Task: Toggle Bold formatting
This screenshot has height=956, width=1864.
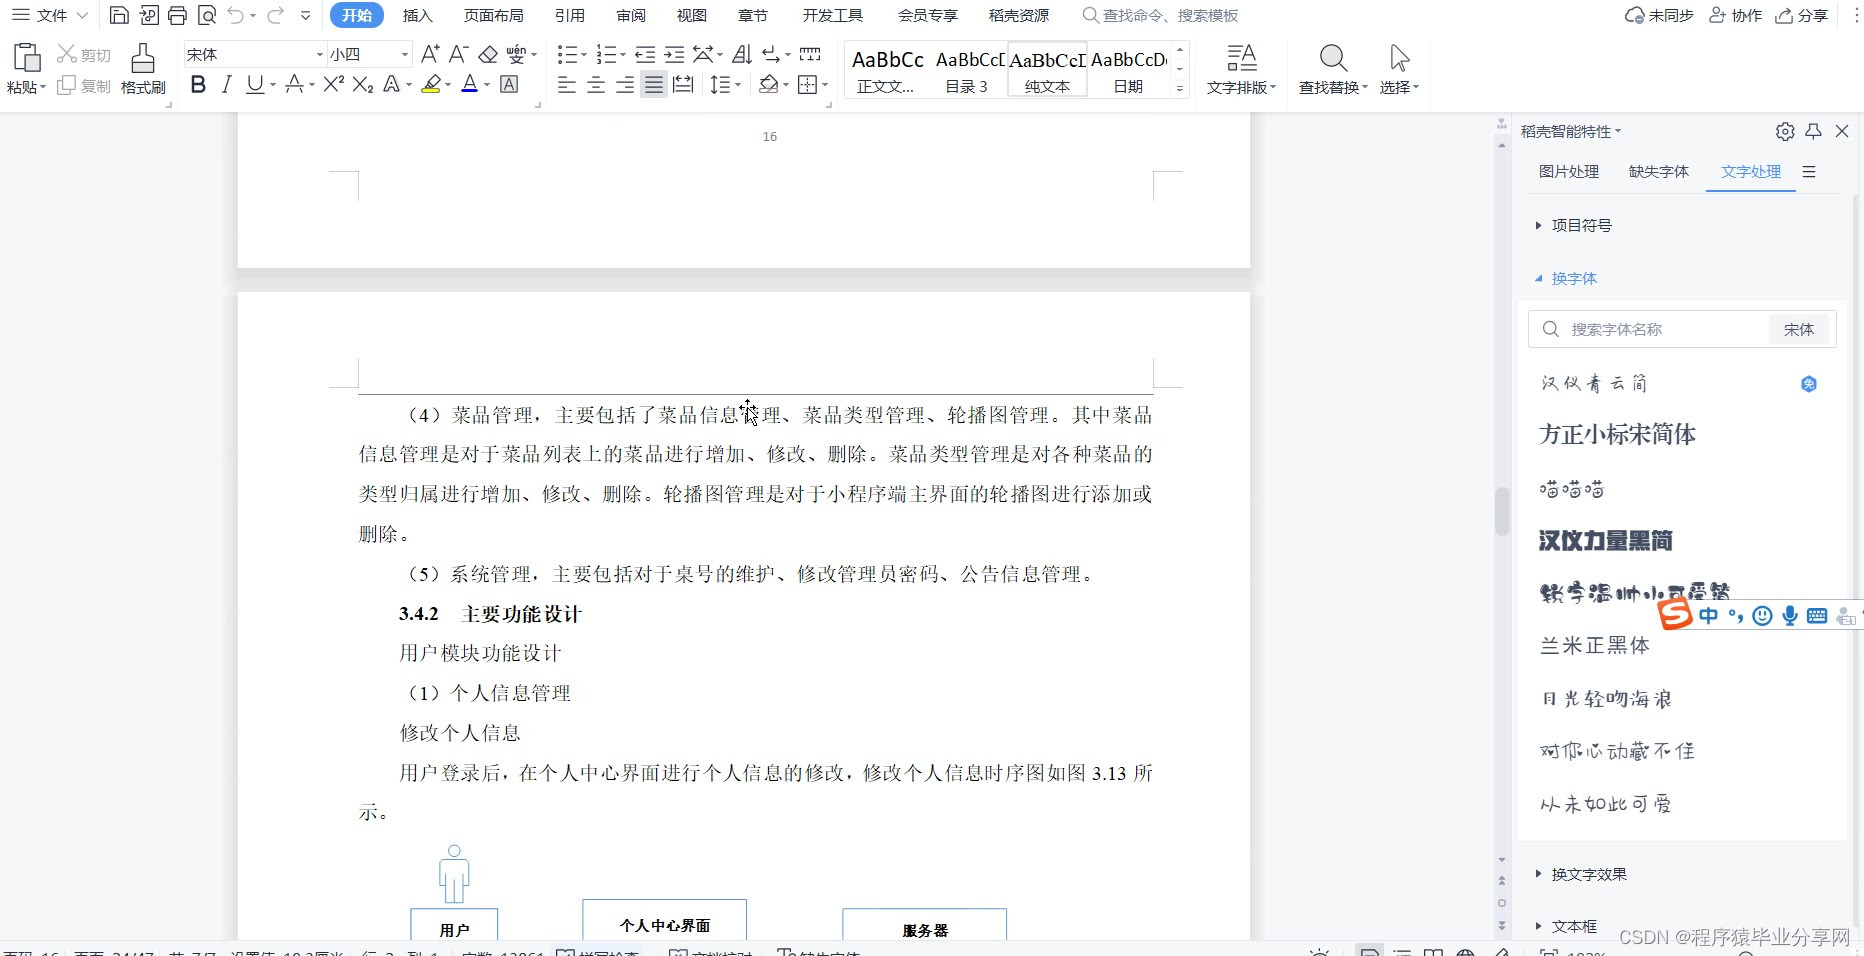Action: pyautogui.click(x=198, y=85)
